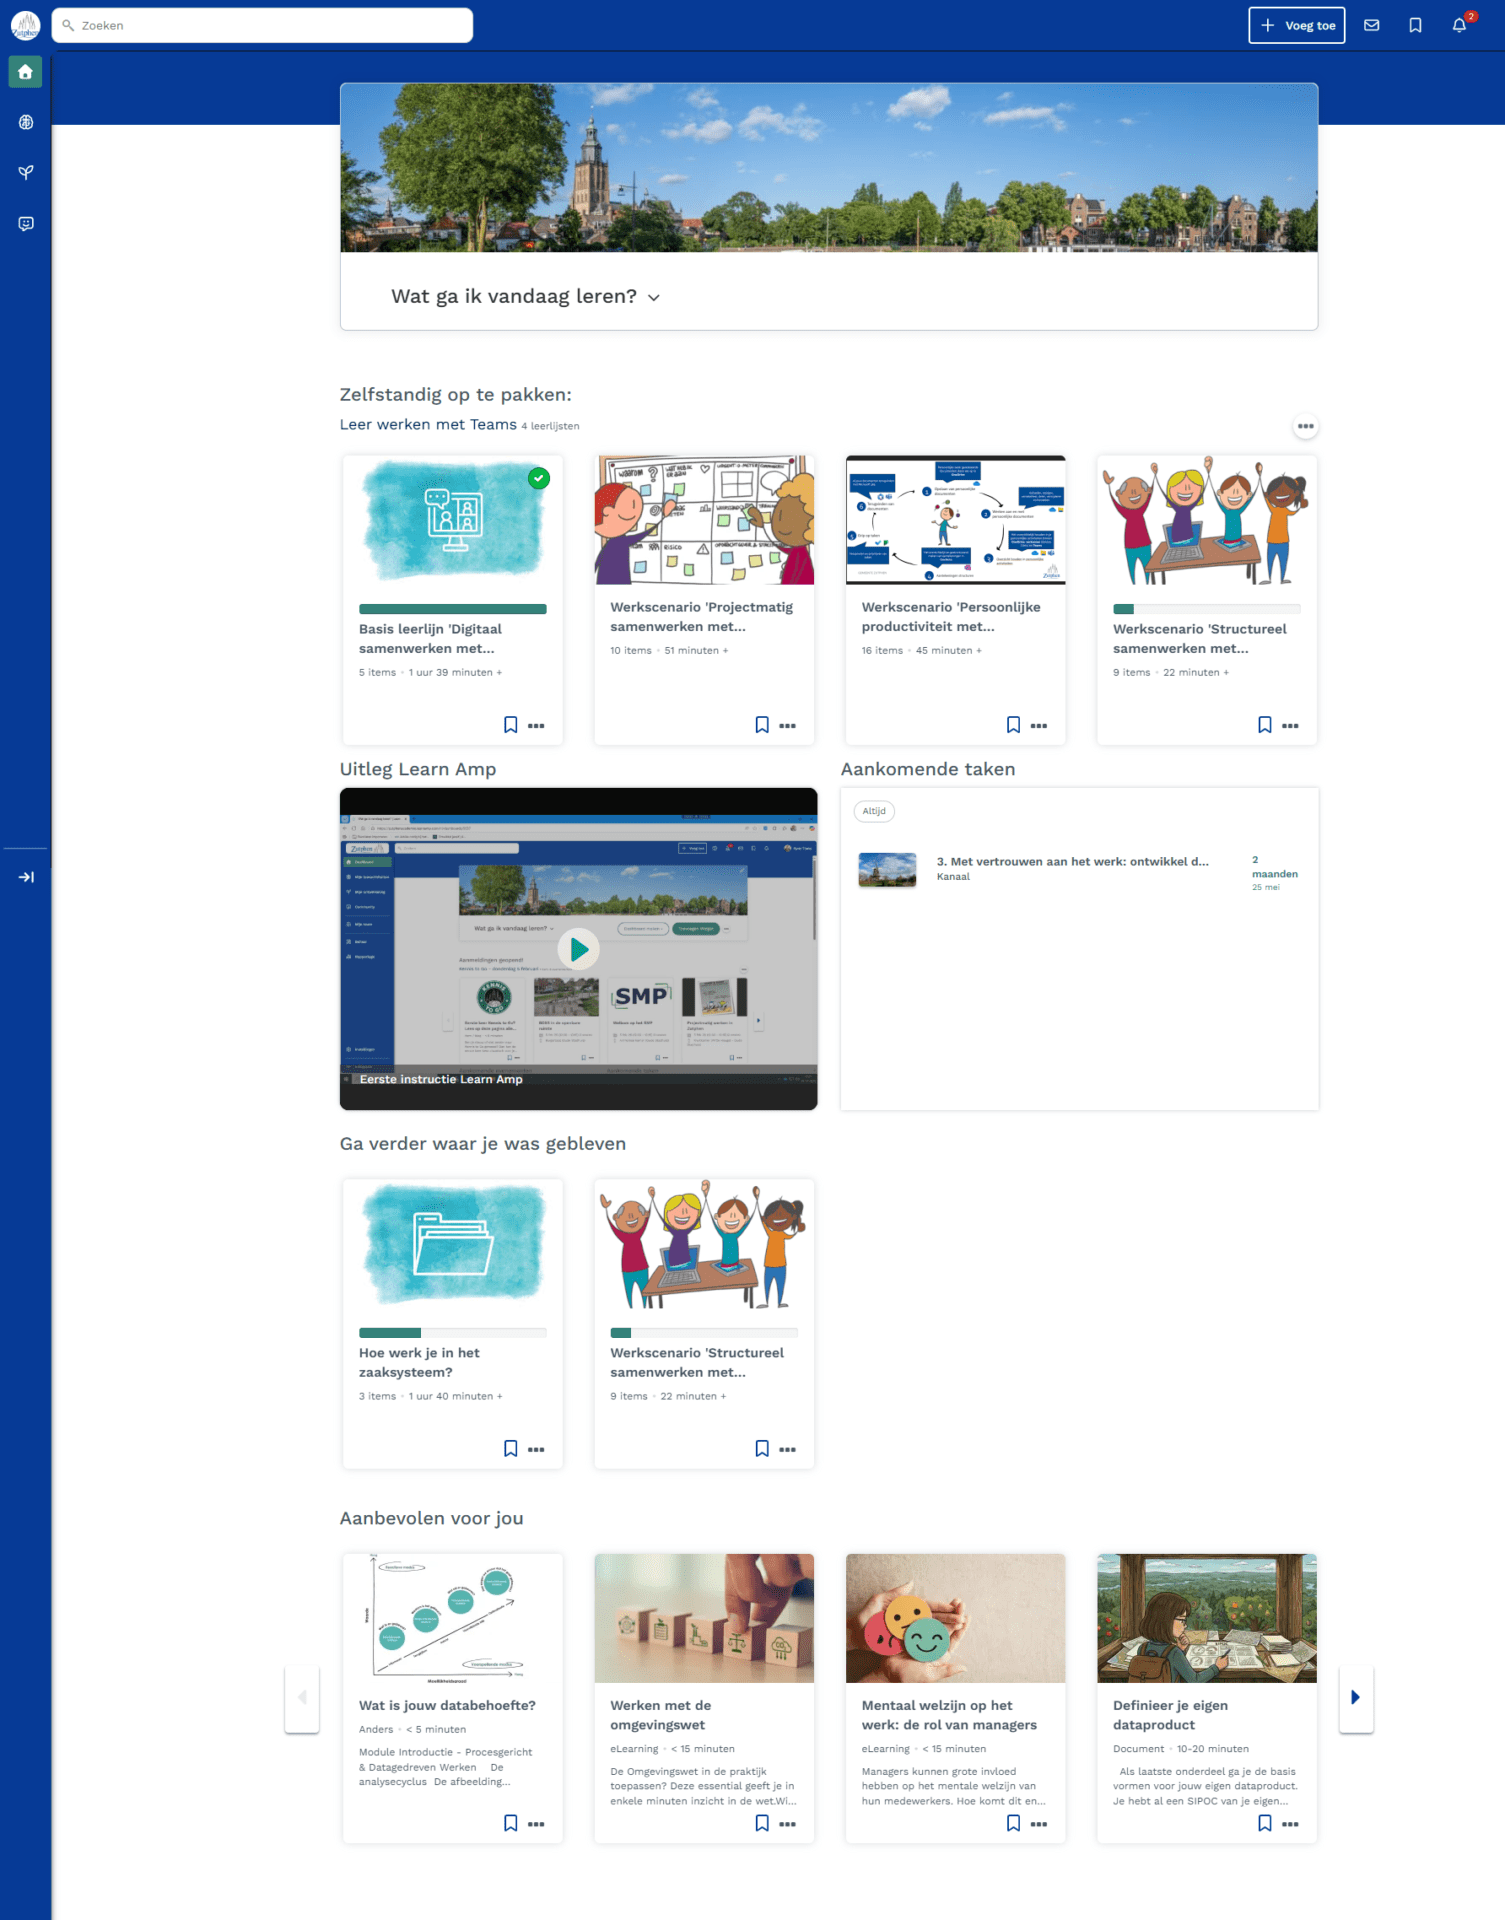The width and height of the screenshot is (1505, 1920).
Task: Bookmark the Werkscenario 'Projectmatig samenwerken' card
Action: pyautogui.click(x=762, y=725)
